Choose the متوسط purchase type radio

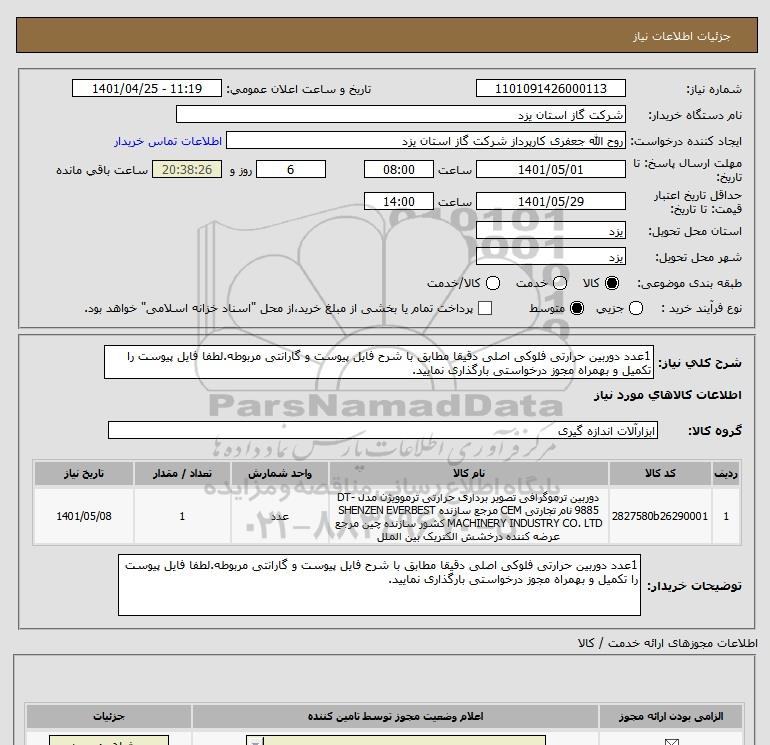(577, 308)
